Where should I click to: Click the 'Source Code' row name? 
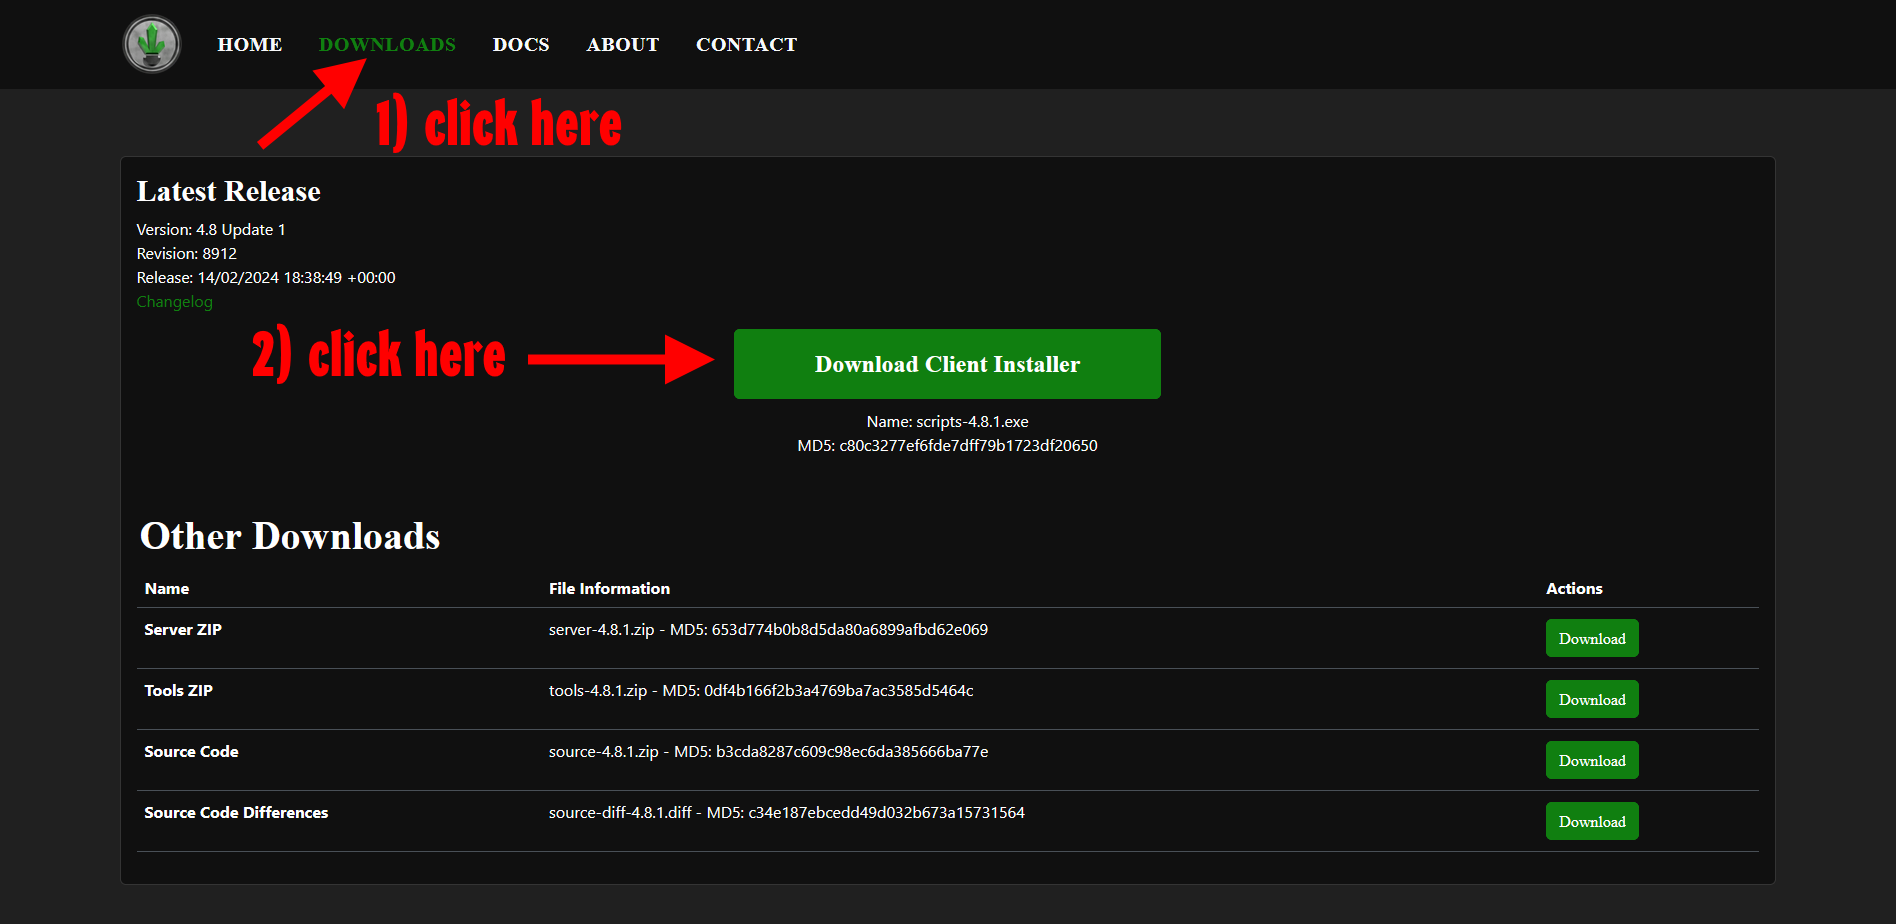click(x=191, y=752)
